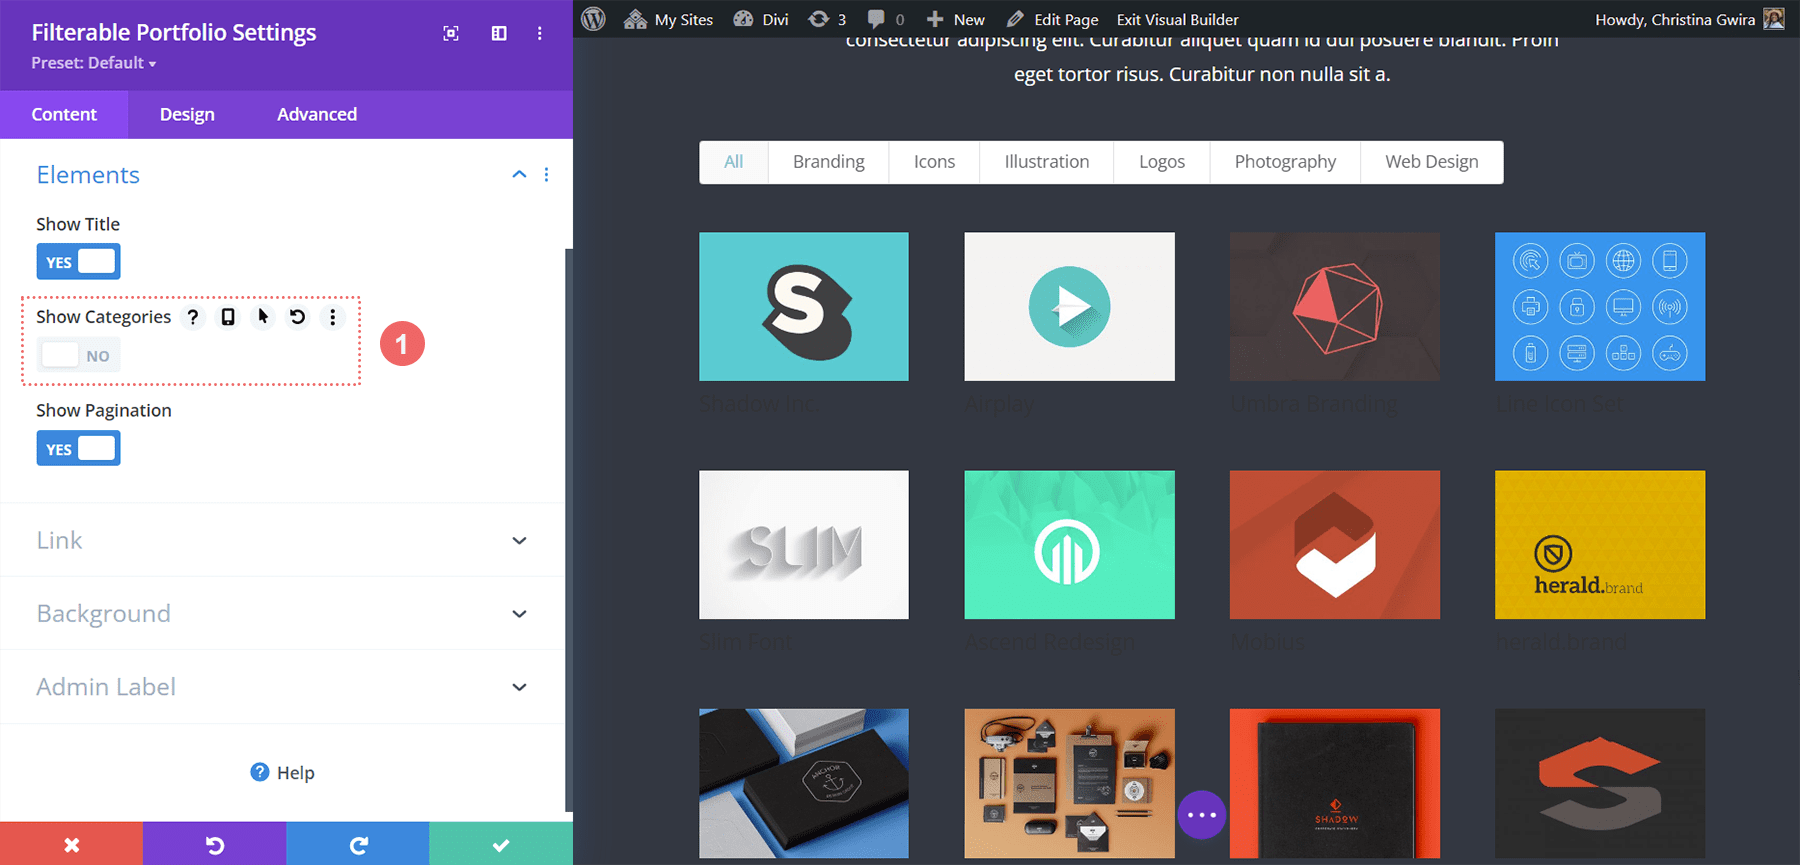Open the settings header three-dot menu
The width and height of the screenshot is (1800, 865).
click(540, 33)
